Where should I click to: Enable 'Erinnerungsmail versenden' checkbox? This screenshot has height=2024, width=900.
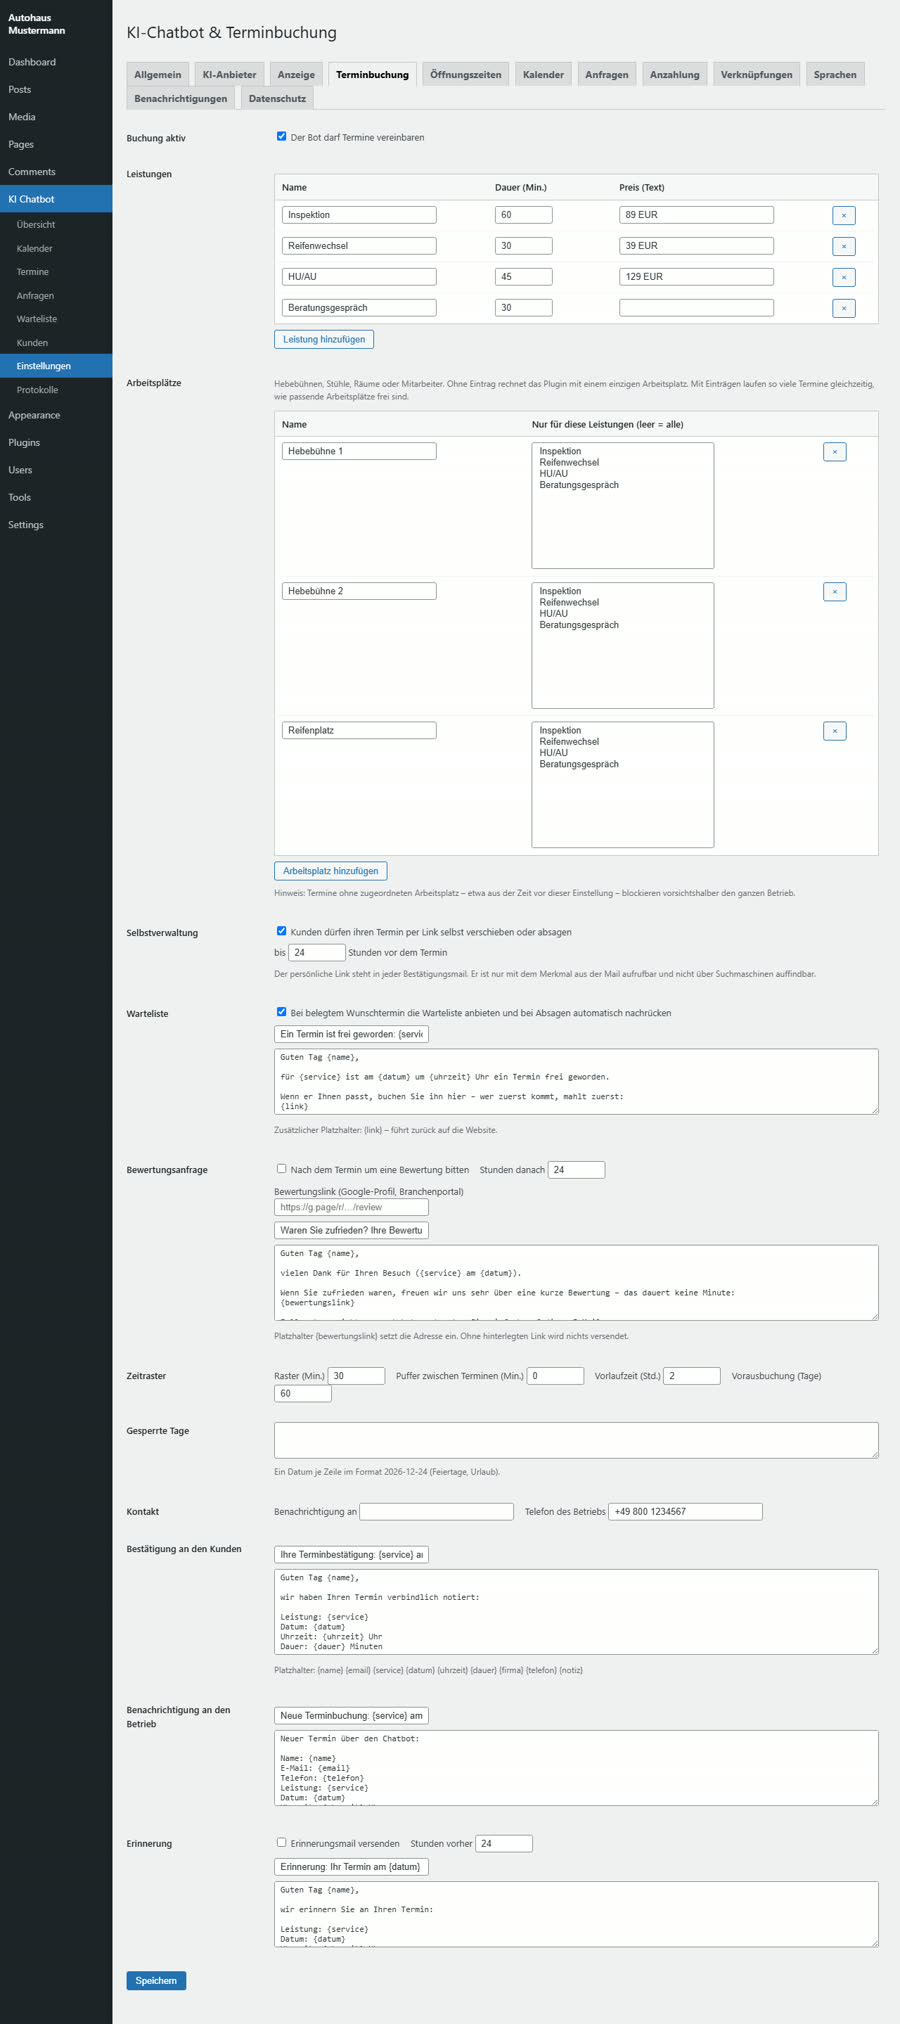click(x=281, y=1842)
